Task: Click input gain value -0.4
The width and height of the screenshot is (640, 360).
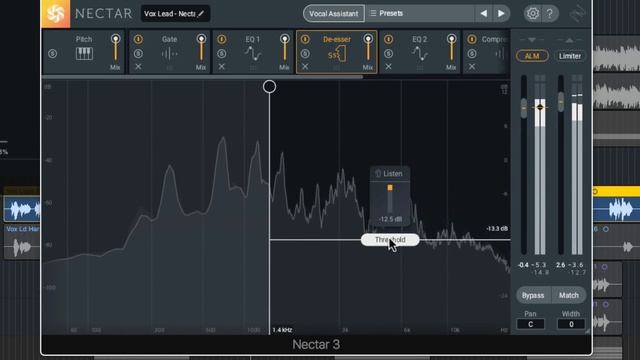Action: click(x=523, y=265)
